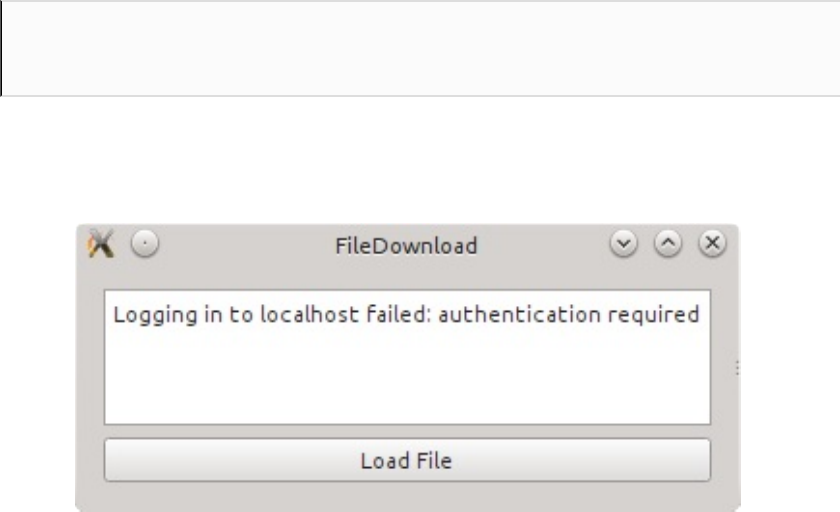
Task: Click the dotted resize grip beside the dialog
Action: coord(737,368)
